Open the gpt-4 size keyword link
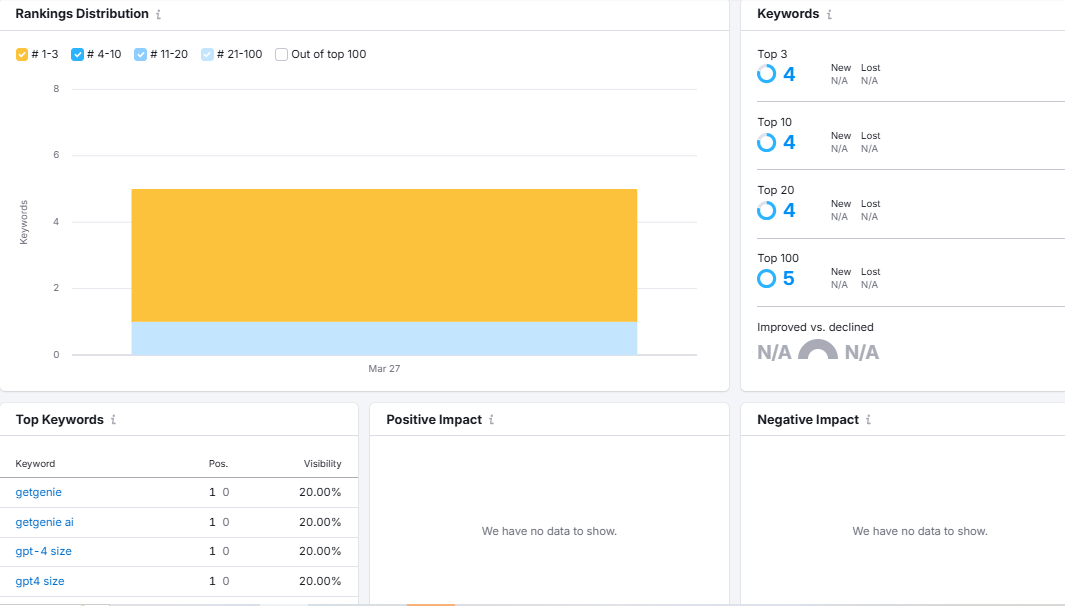1065x606 pixels. tap(44, 551)
